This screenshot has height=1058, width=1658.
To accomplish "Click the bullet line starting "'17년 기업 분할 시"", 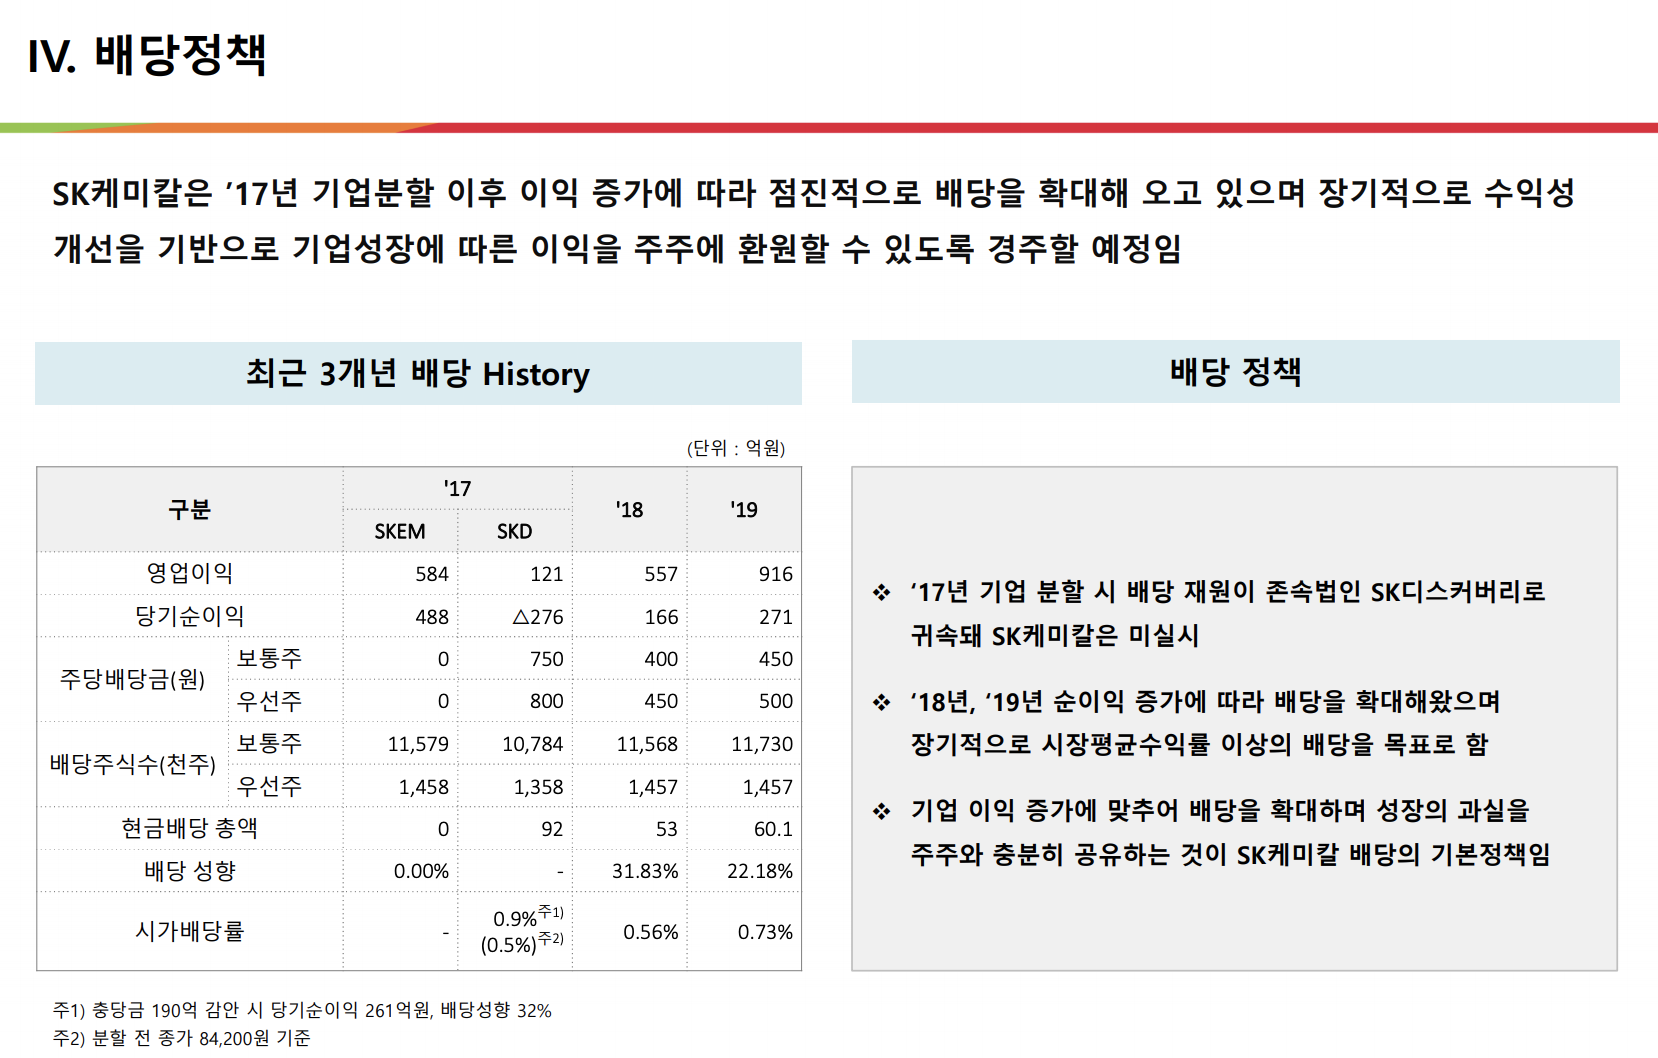I will tap(1227, 592).
